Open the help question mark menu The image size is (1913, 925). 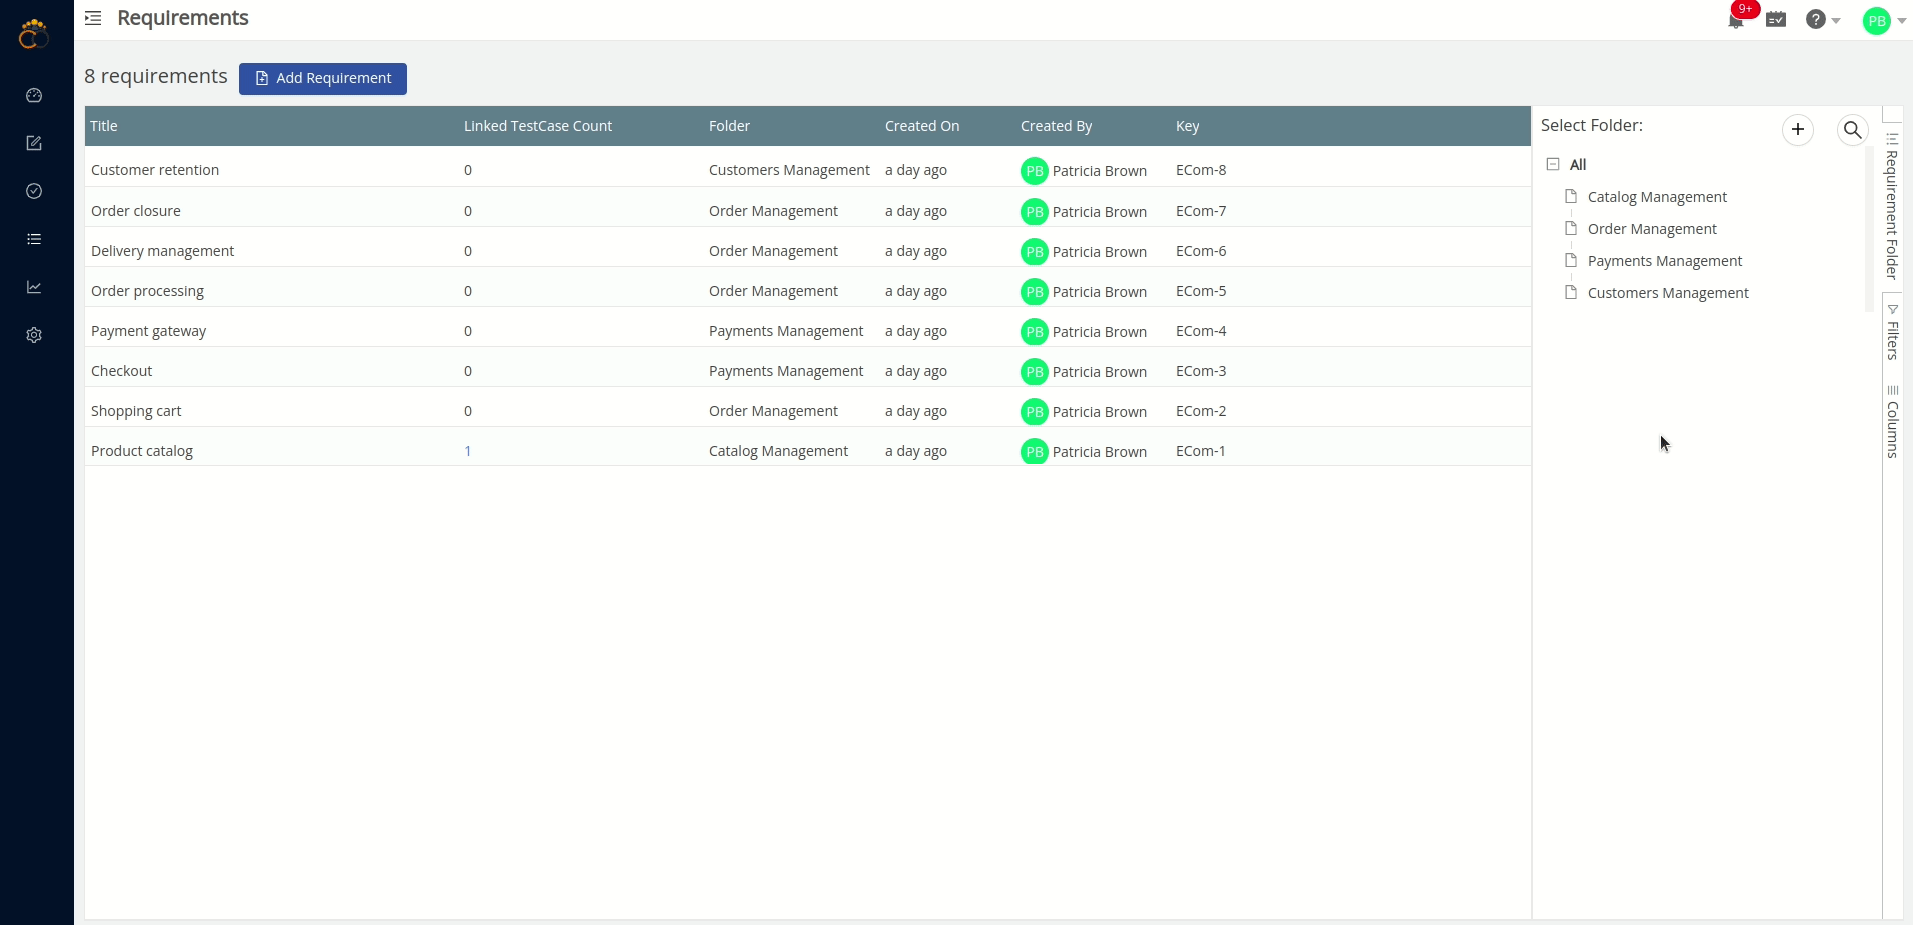(x=1822, y=19)
